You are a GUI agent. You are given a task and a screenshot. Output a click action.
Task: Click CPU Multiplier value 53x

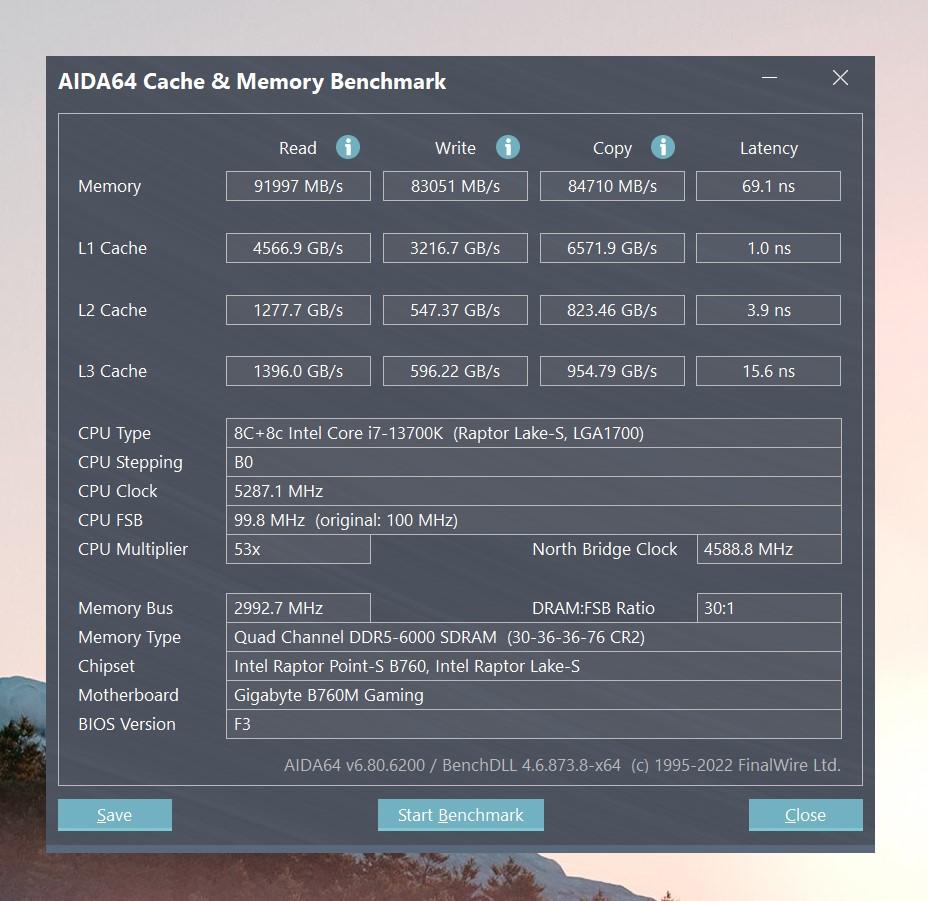pos(298,549)
